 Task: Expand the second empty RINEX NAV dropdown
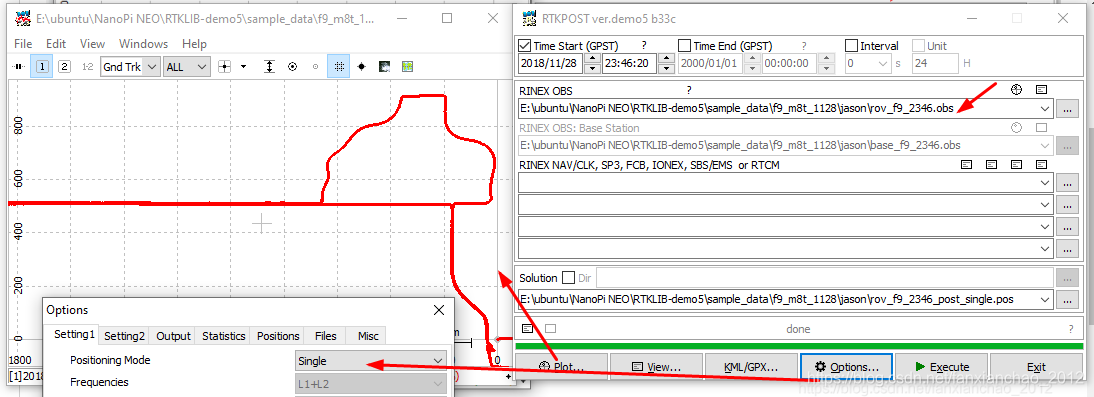tap(1044, 204)
